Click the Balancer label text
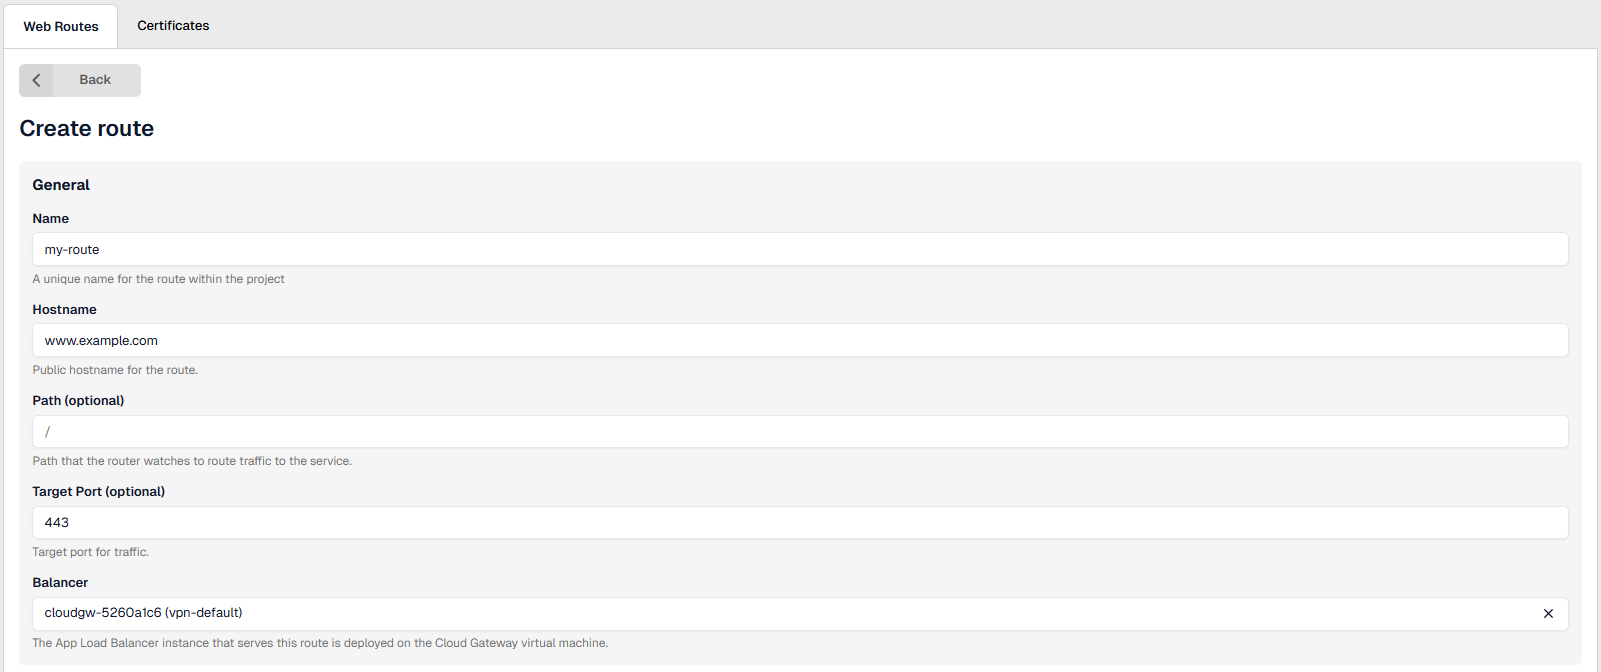The width and height of the screenshot is (1601, 672). coord(60,583)
